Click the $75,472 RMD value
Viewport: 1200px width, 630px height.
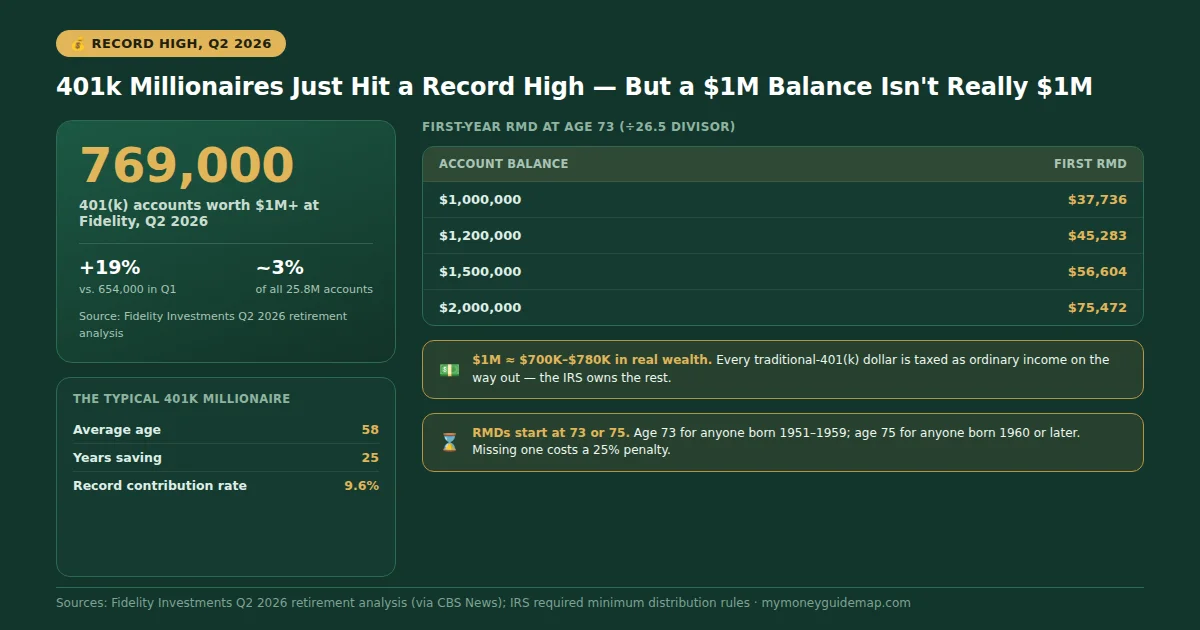click(x=1097, y=308)
